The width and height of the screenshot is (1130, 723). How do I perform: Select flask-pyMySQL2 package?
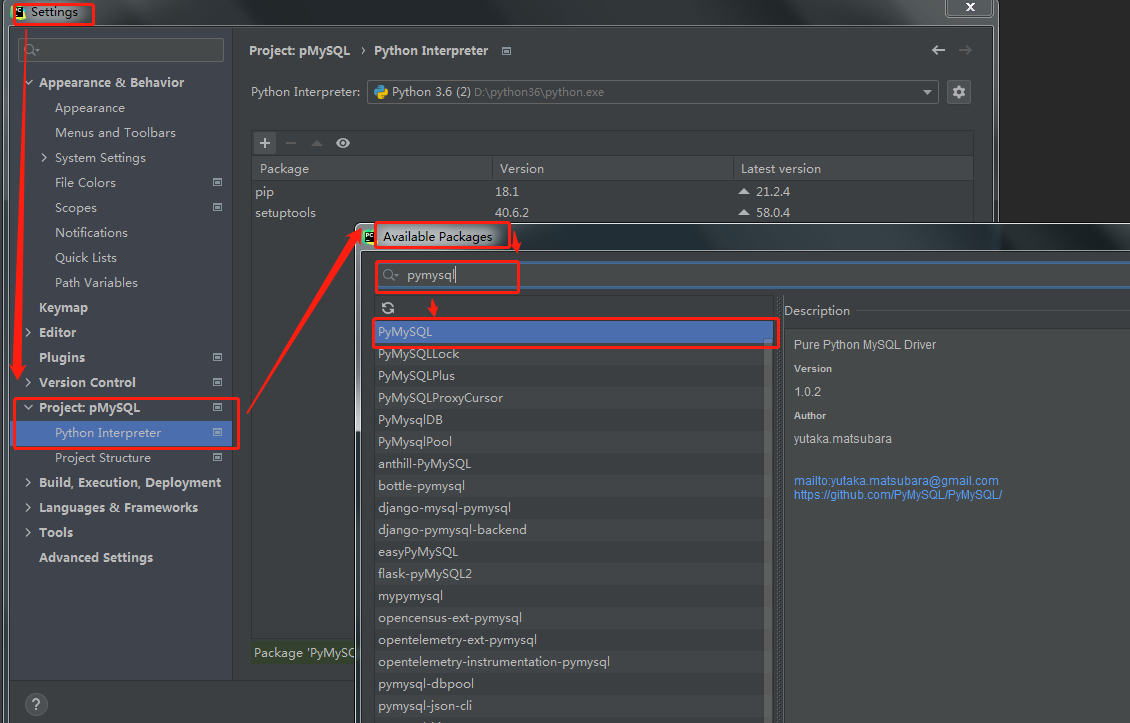tap(569, 574)
